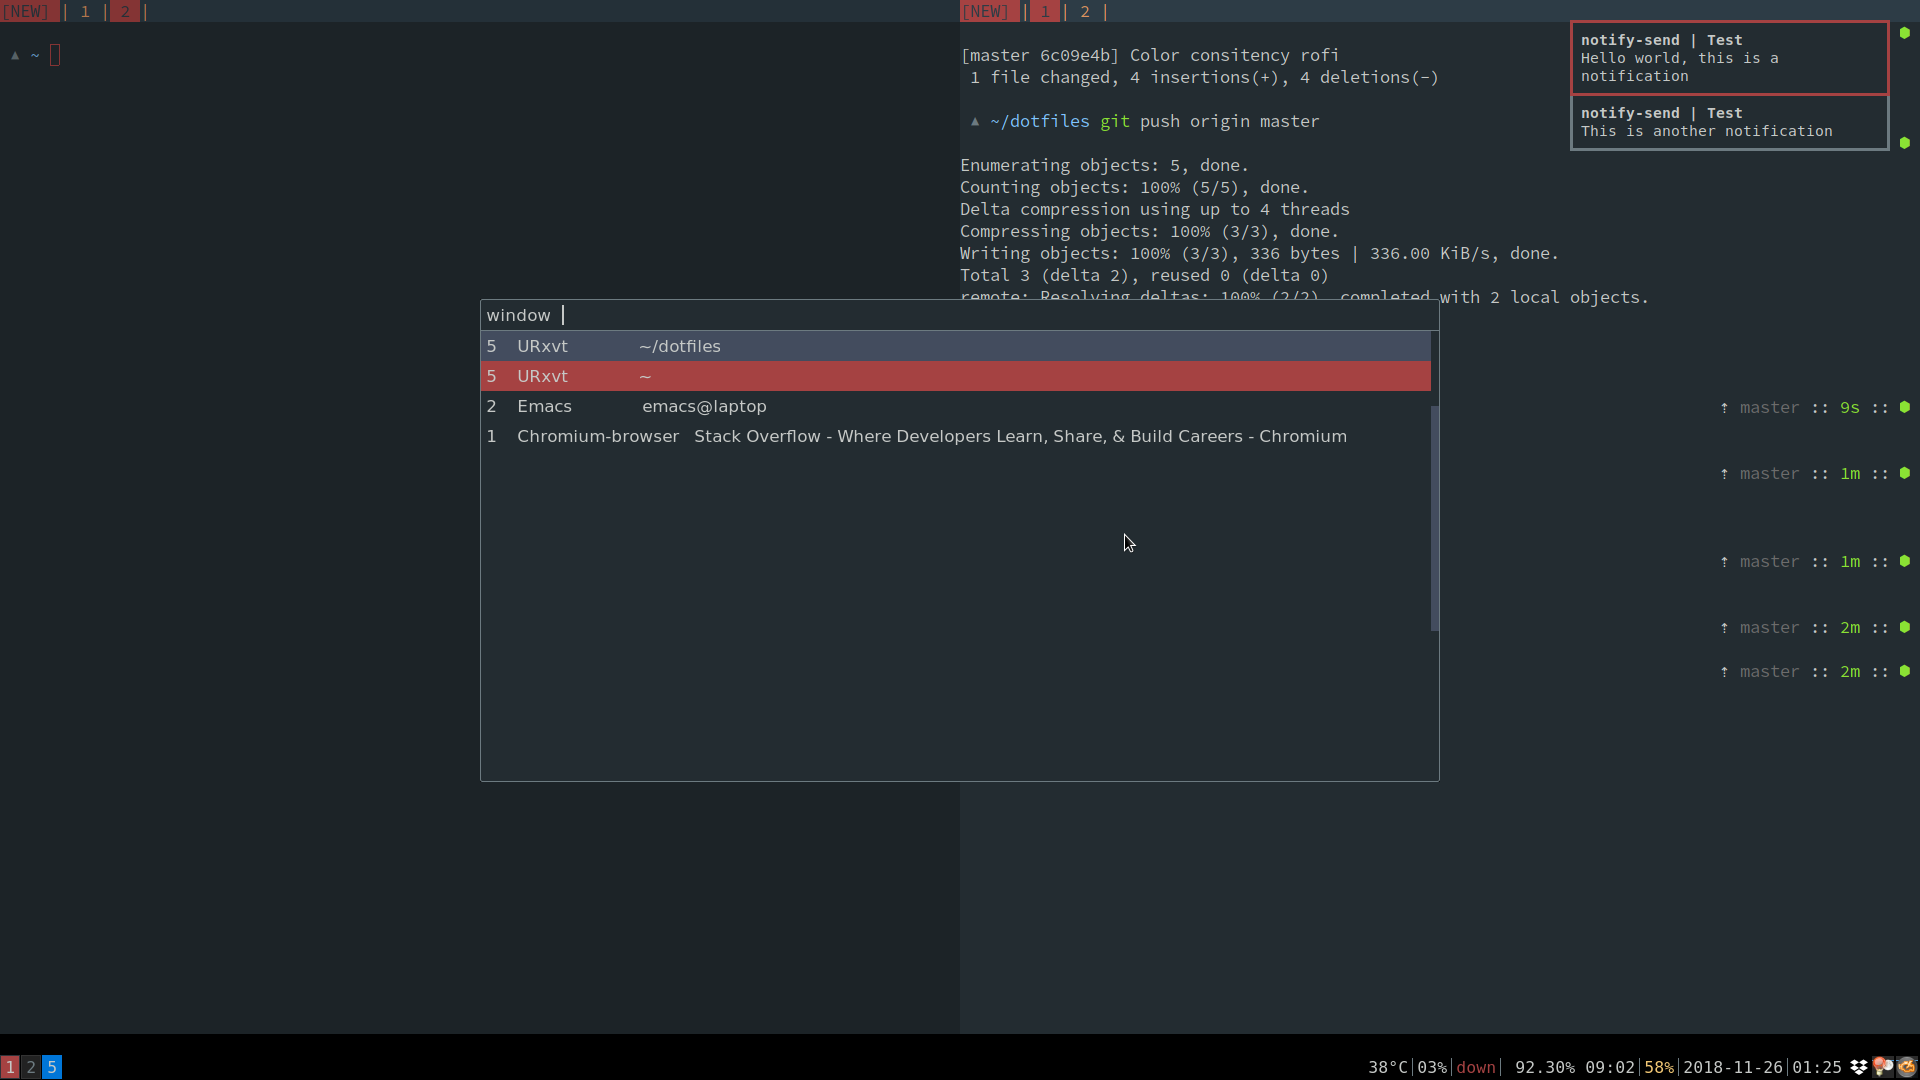This screenshot has width=1920, height=1080.
Task: Click the Redshift lightbulb tray icon
Action: pyautogui.click(x=1882, y=1067)
